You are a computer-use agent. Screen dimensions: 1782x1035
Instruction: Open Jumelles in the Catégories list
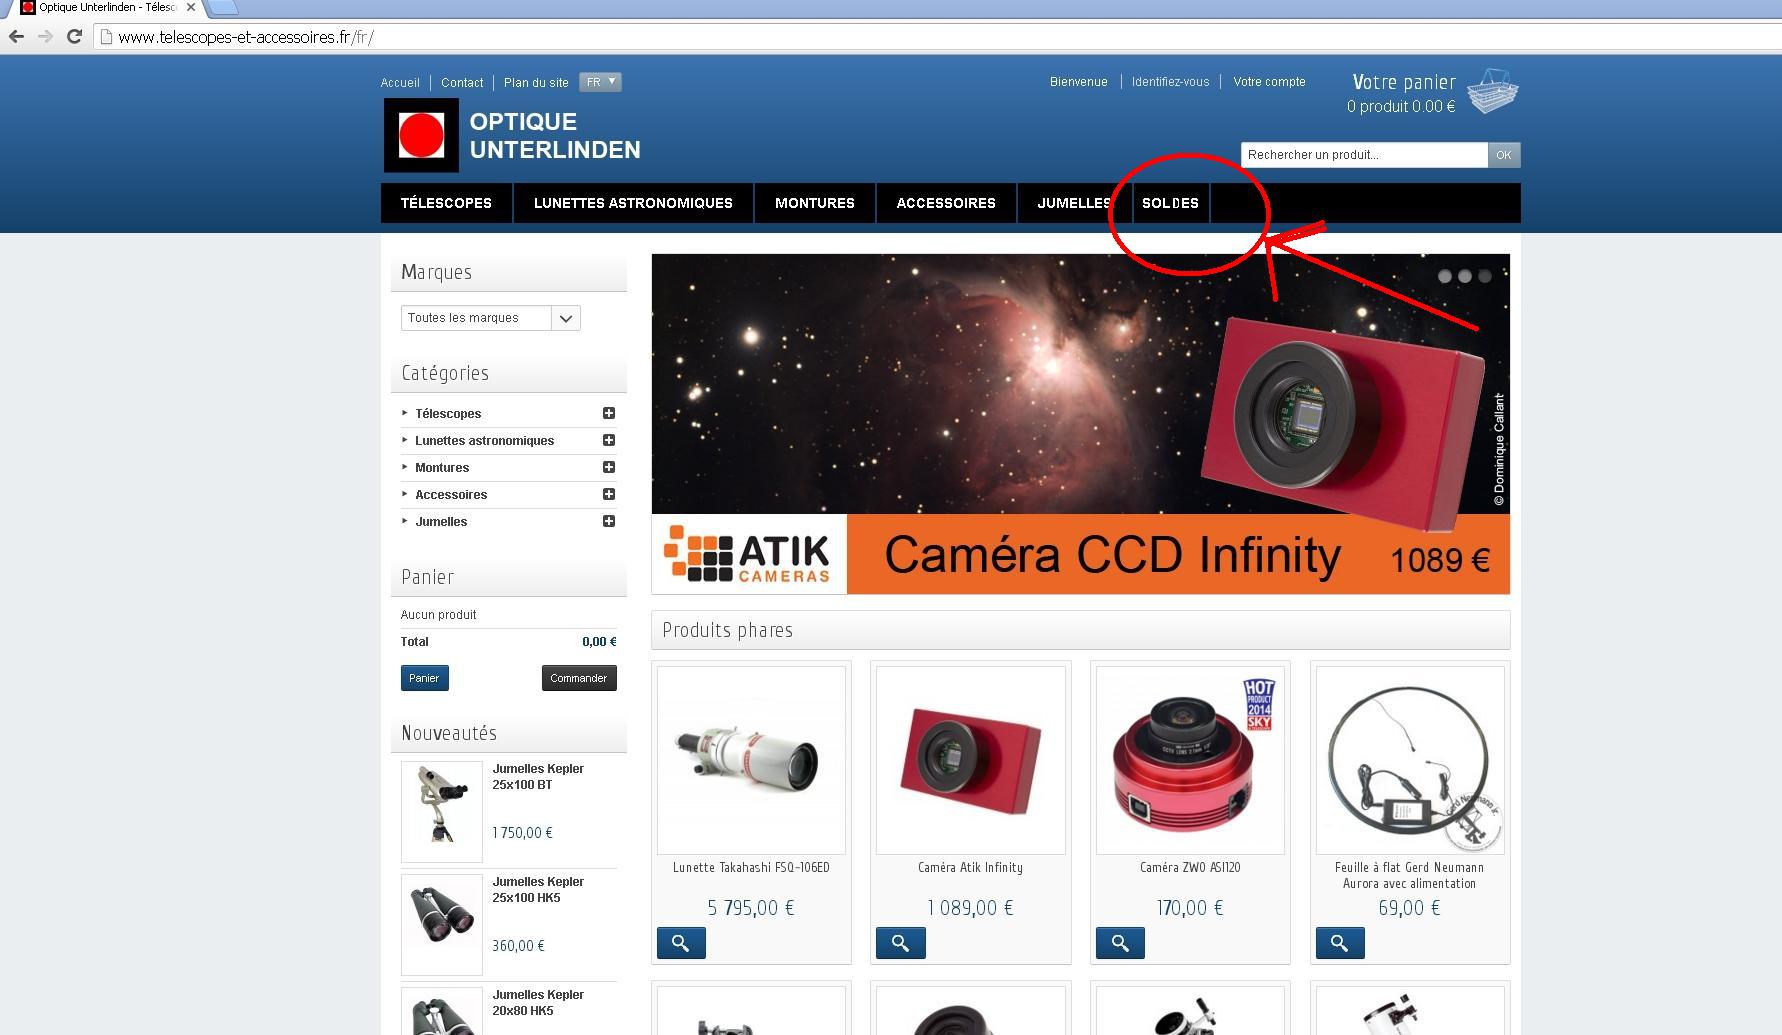[441, 522]
